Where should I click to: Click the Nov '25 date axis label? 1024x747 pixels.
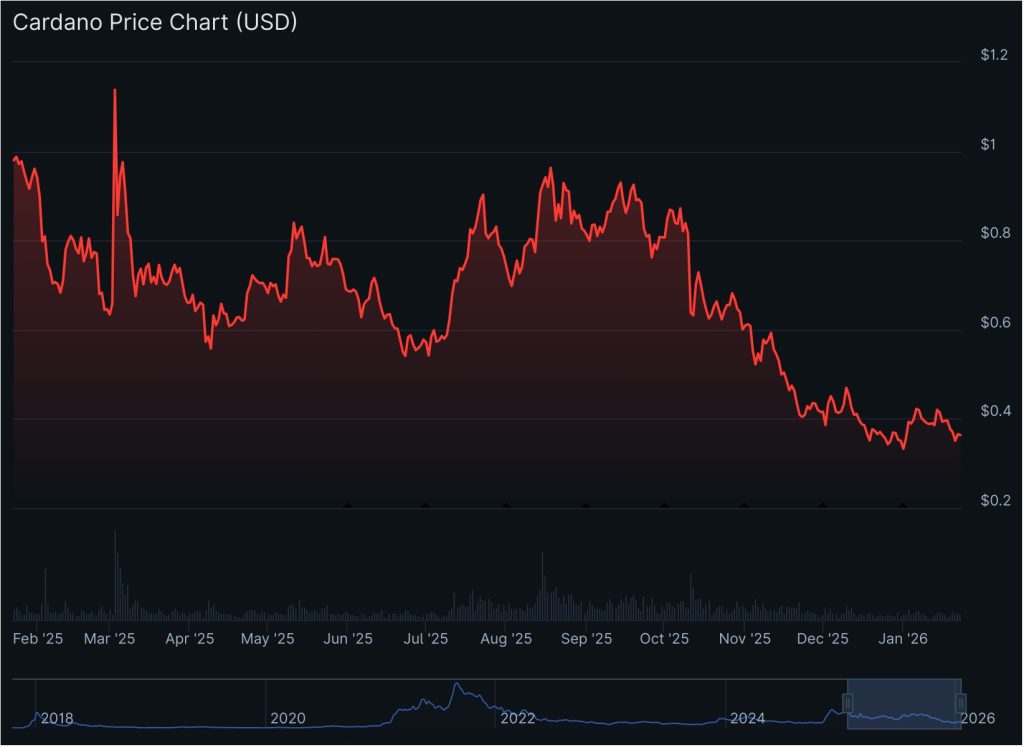744,639
